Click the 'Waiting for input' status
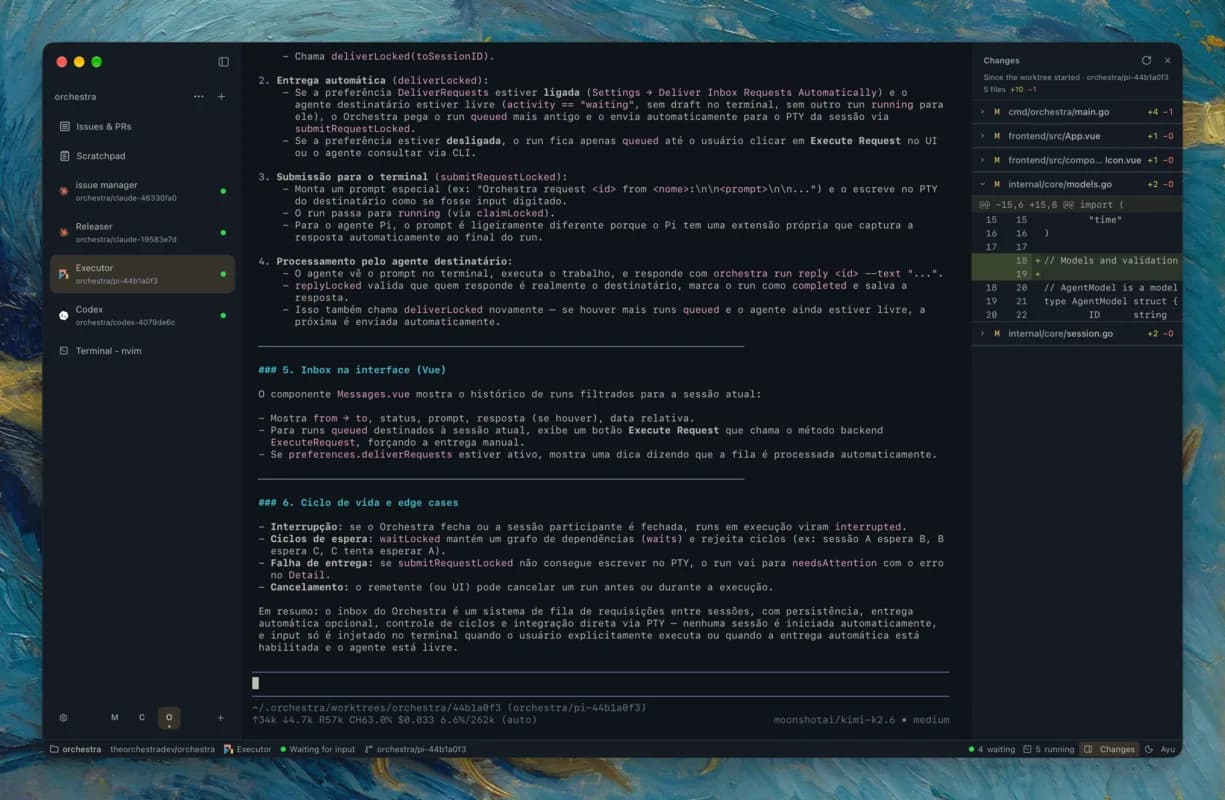 pos(317,749)
